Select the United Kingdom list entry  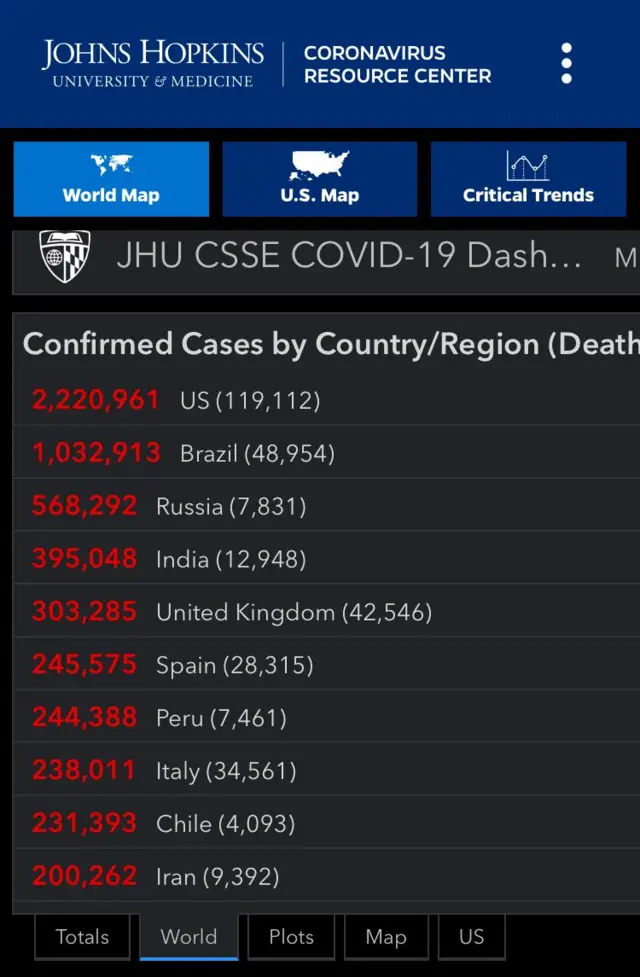(x=327, y=611)
